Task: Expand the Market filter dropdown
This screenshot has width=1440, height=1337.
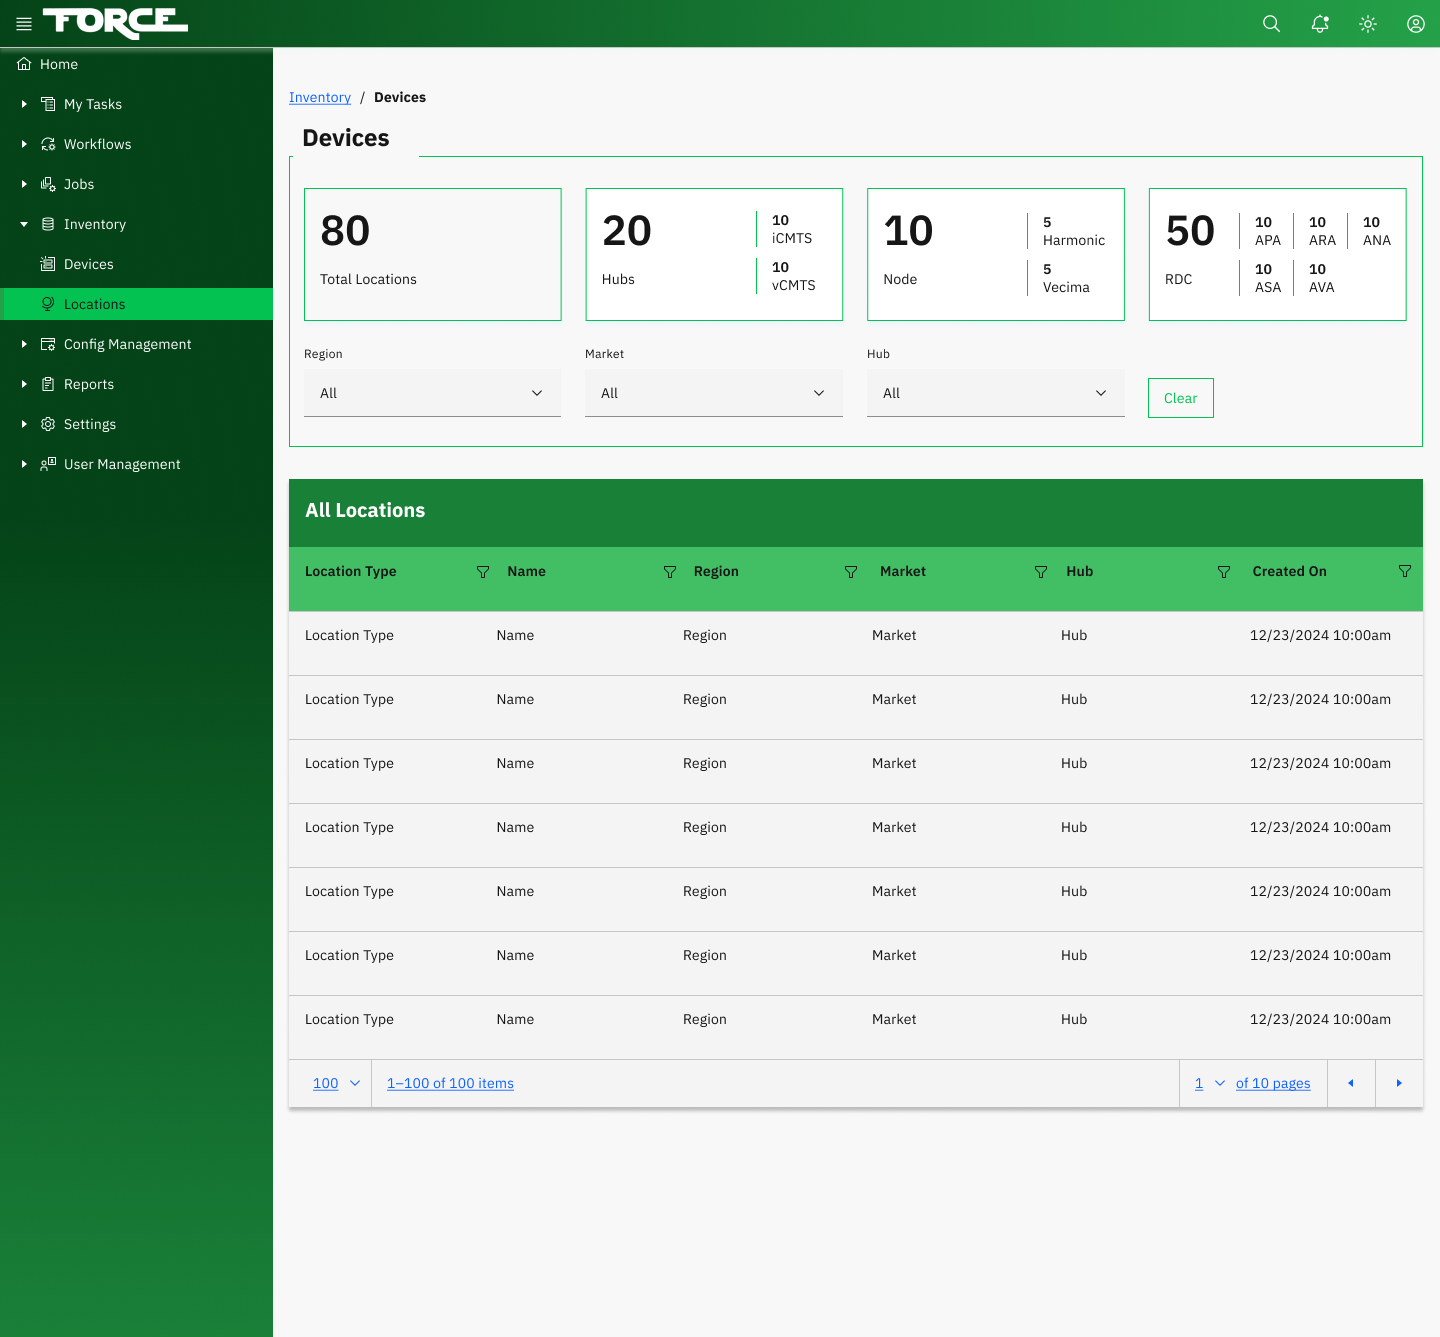Action: tap(713, 393)
